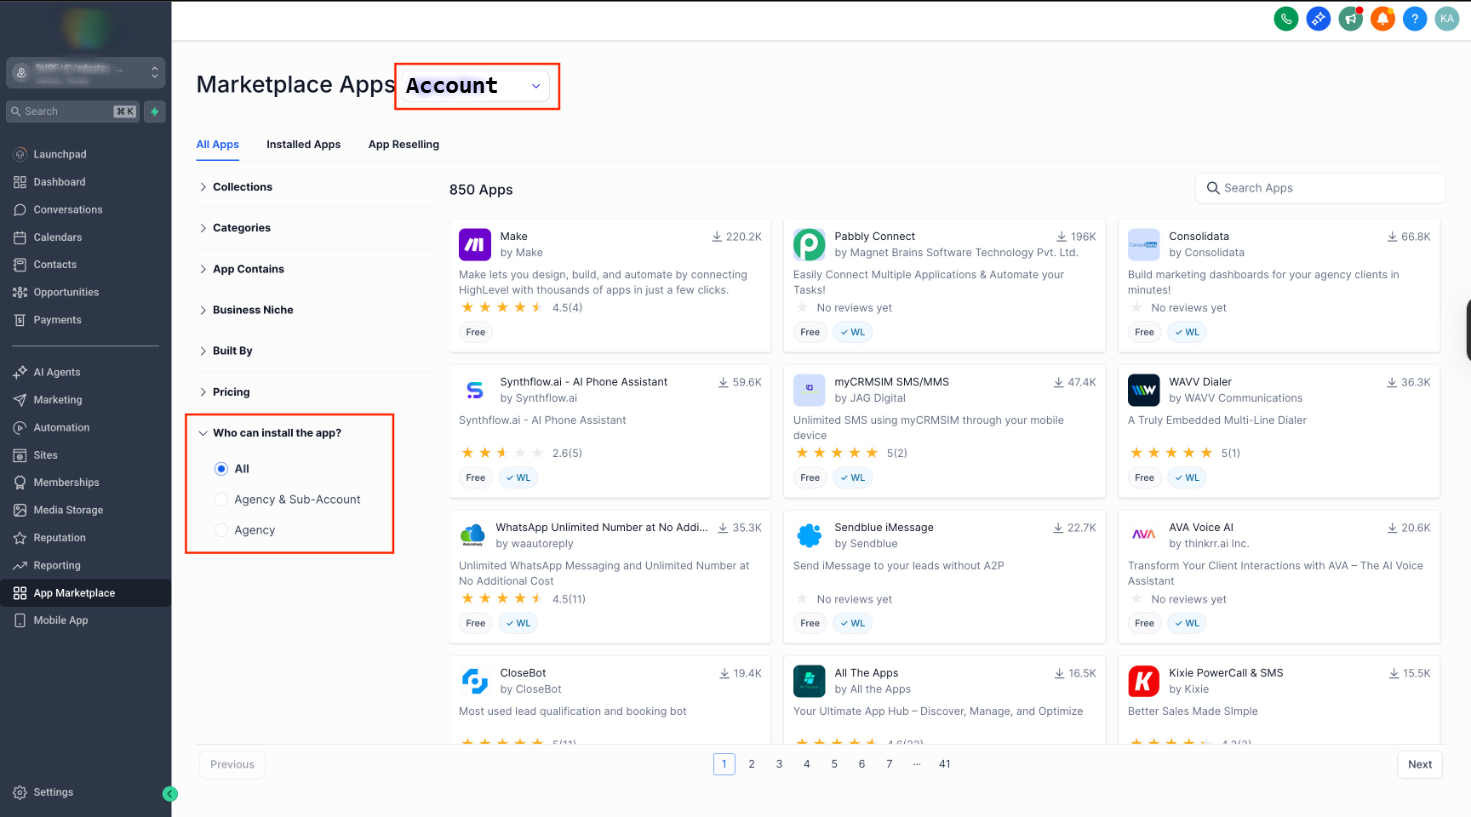Switch to the All Apps tab
1471x817 pixels.
(x=217, y=145)
